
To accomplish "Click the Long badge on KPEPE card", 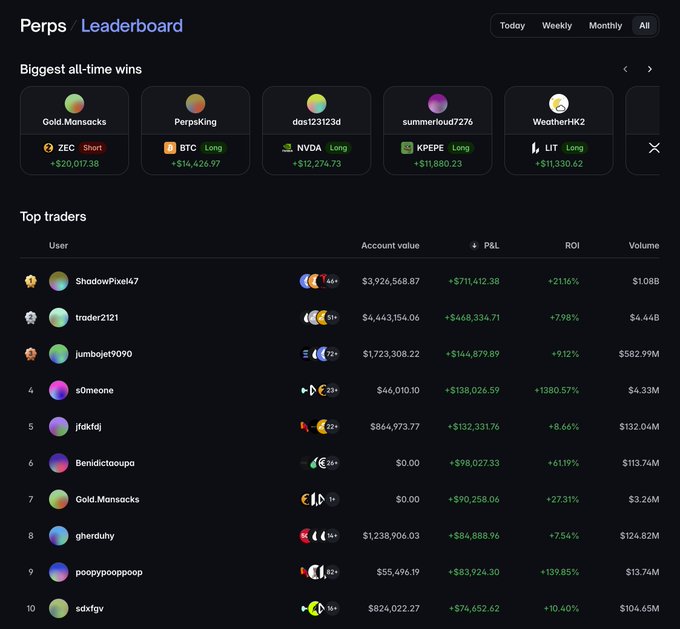I will 461,148.
